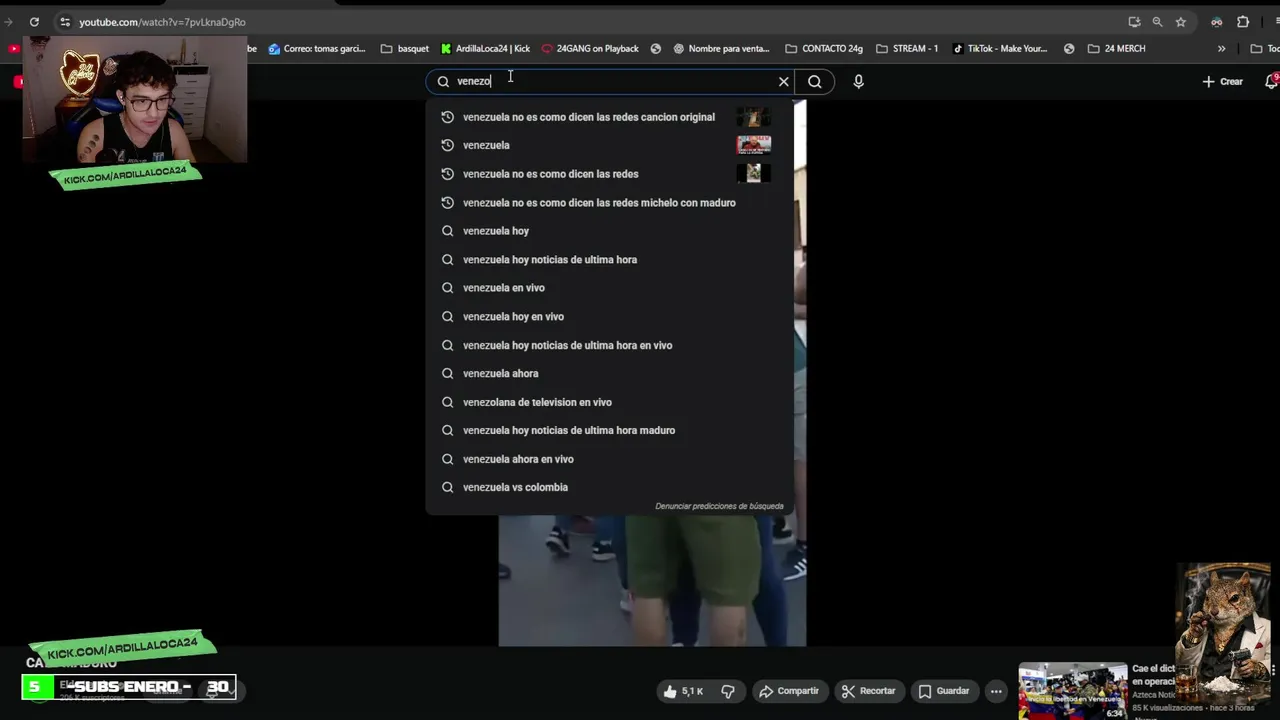Select suggestion 'venezuela no es como dicen las redes'

(x=609, y=174)
